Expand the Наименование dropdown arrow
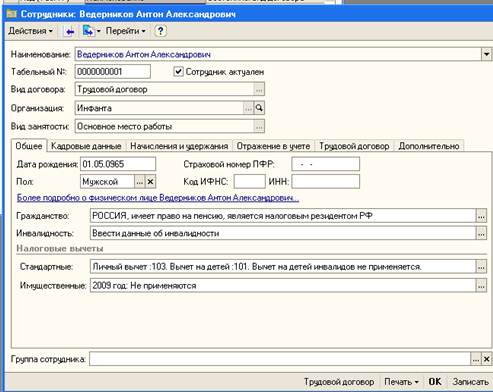493x392 pixels. (486, 54)
